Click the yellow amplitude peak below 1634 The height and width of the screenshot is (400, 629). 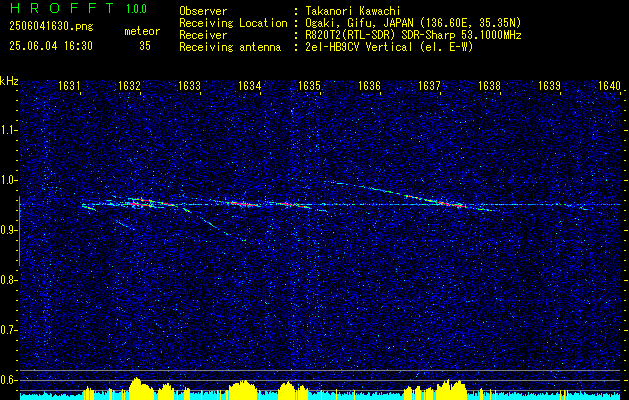click(244, 389)
